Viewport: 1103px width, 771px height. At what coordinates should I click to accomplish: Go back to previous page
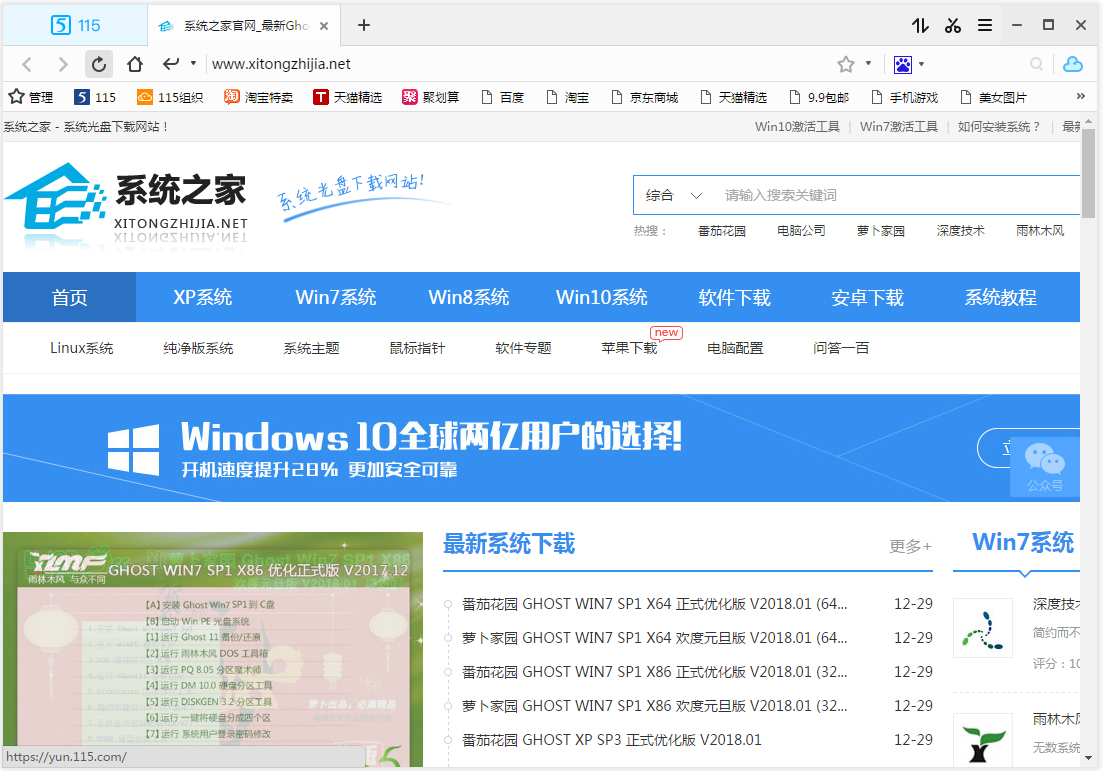tap(27, 65)
